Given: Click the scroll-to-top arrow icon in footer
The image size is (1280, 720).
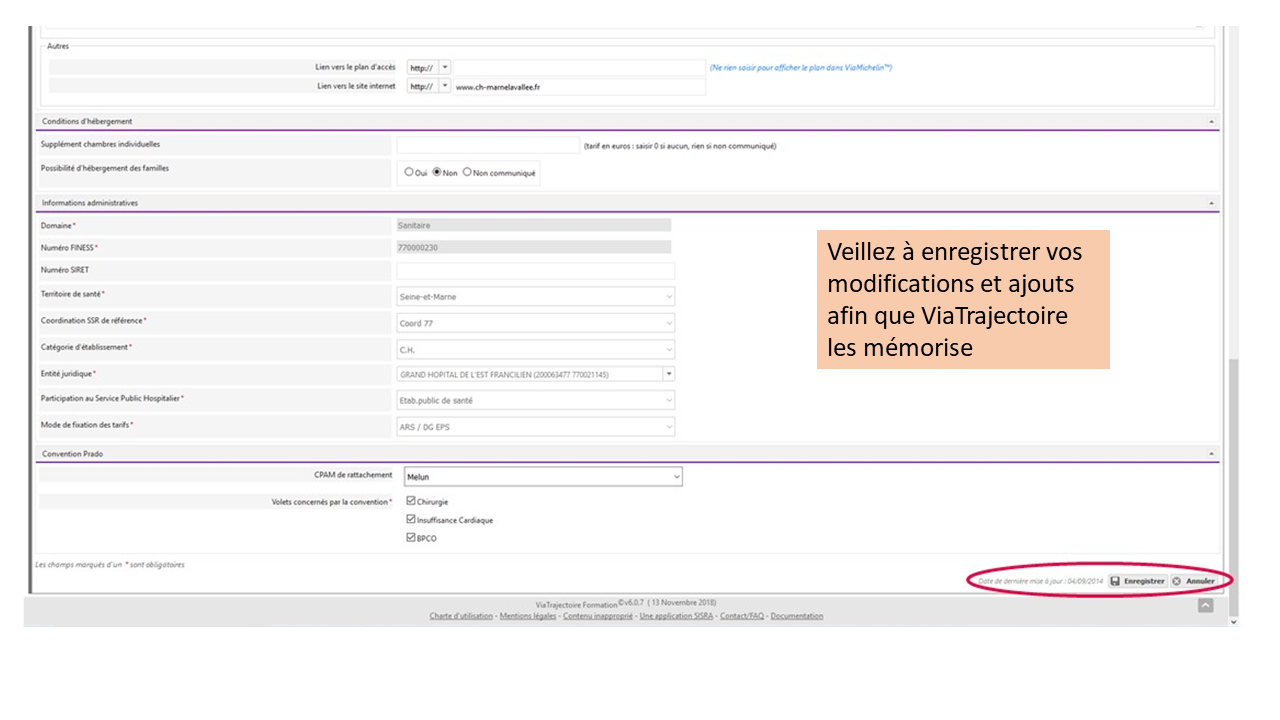Looking at the screenshot, I should pyautogui.click(x=1206, y=605).
